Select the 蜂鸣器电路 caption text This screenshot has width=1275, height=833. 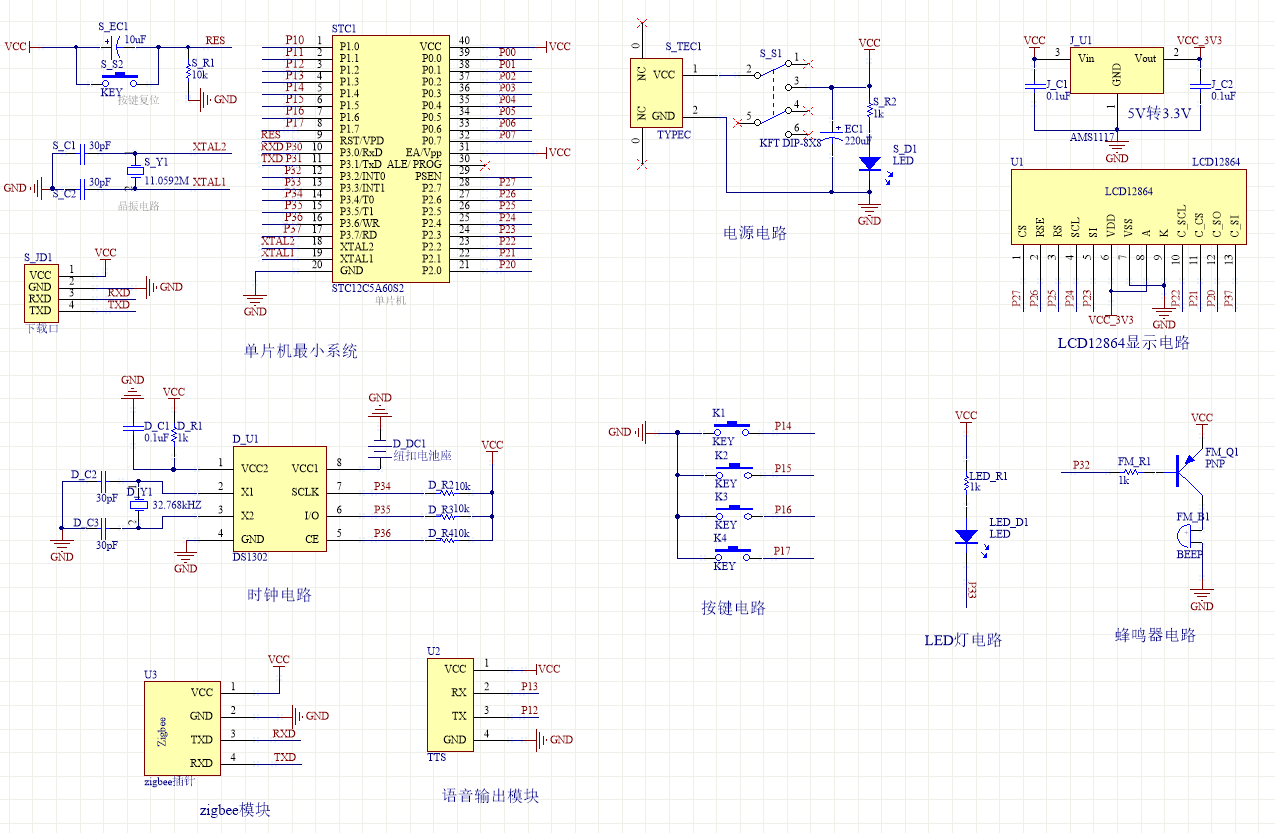(x=1155, y=635)
